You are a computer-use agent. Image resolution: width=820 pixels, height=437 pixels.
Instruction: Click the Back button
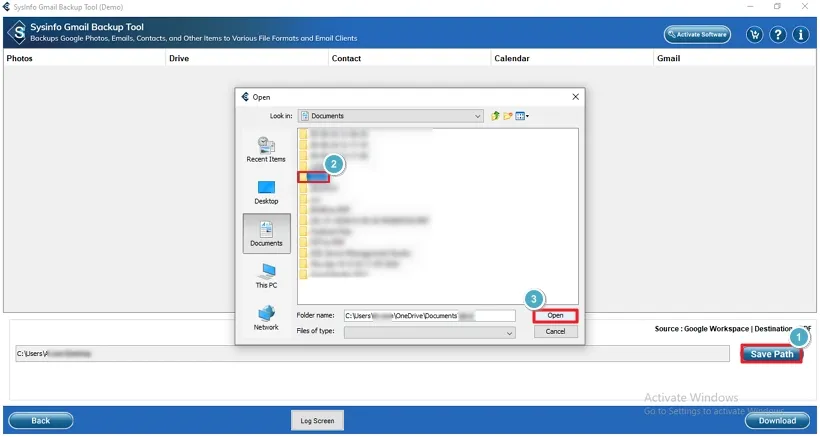[41, 420]
